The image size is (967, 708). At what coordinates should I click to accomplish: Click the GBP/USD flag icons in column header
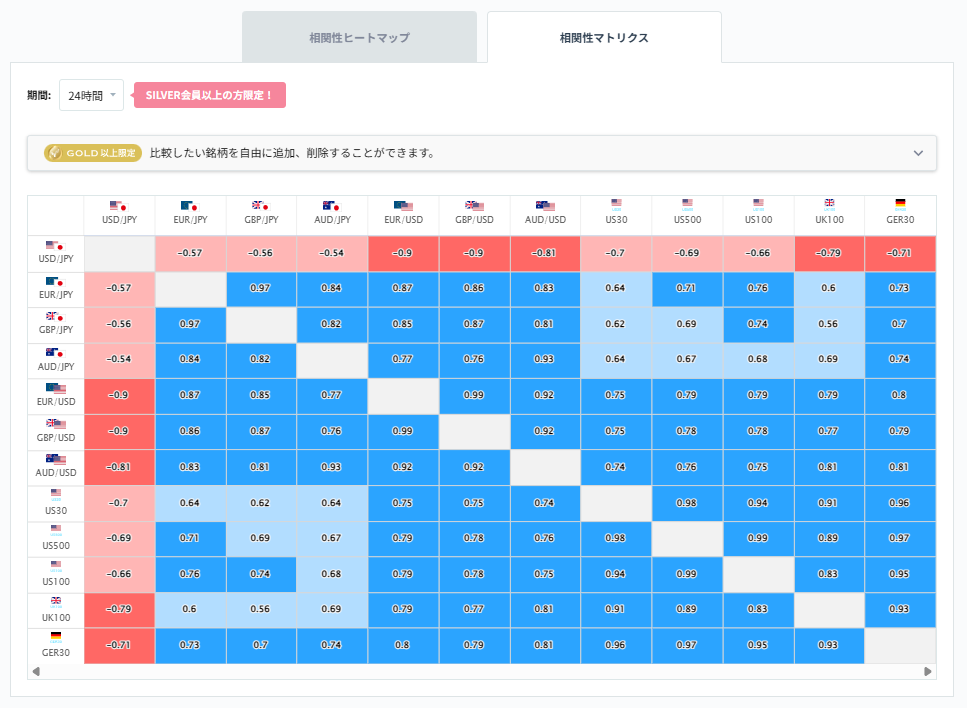click(x=473, y=207)
